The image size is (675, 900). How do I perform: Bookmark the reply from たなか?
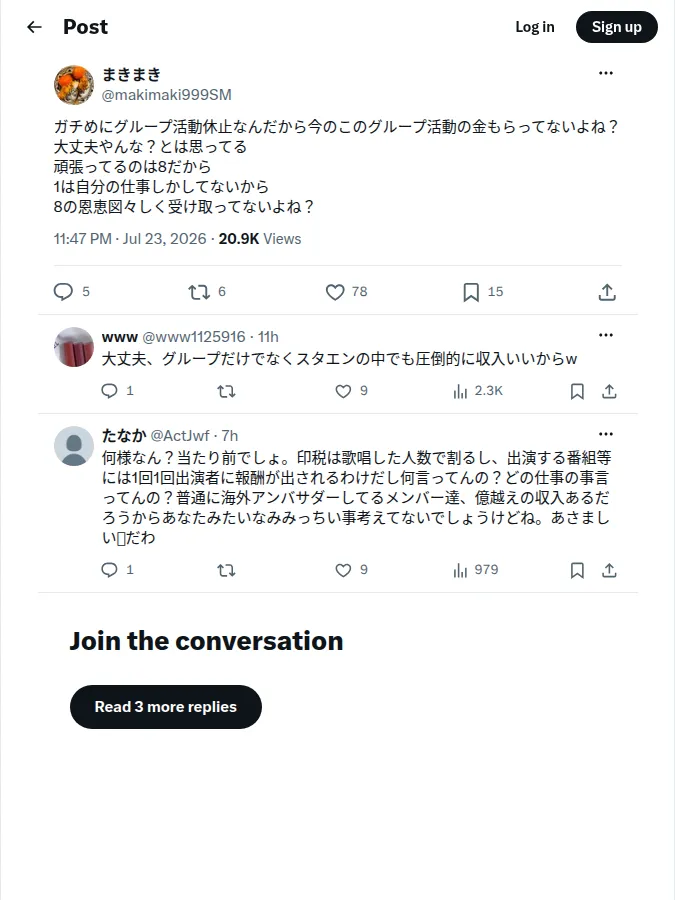coord(577,570)
